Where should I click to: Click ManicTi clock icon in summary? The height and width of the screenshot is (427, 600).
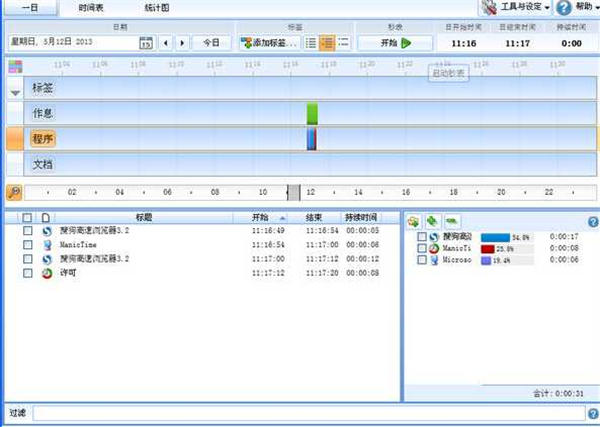pyautogui.click(x=434, y=249)
